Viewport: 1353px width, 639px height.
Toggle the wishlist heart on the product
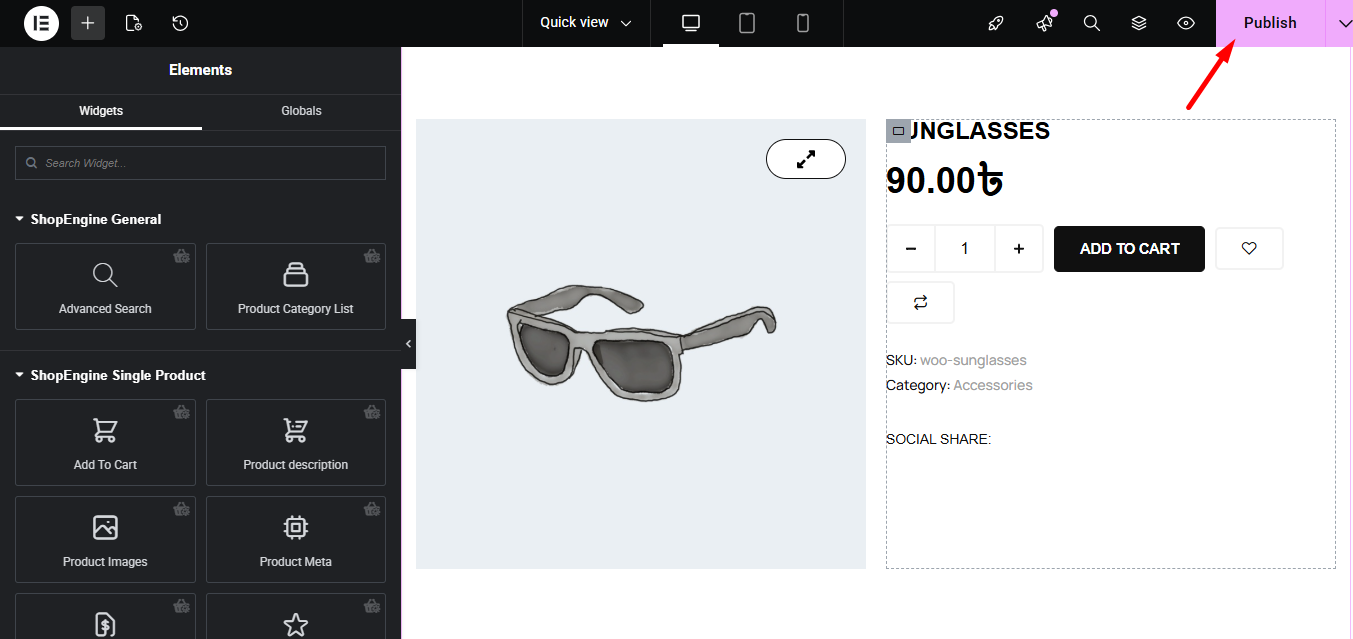point(1249,248)
